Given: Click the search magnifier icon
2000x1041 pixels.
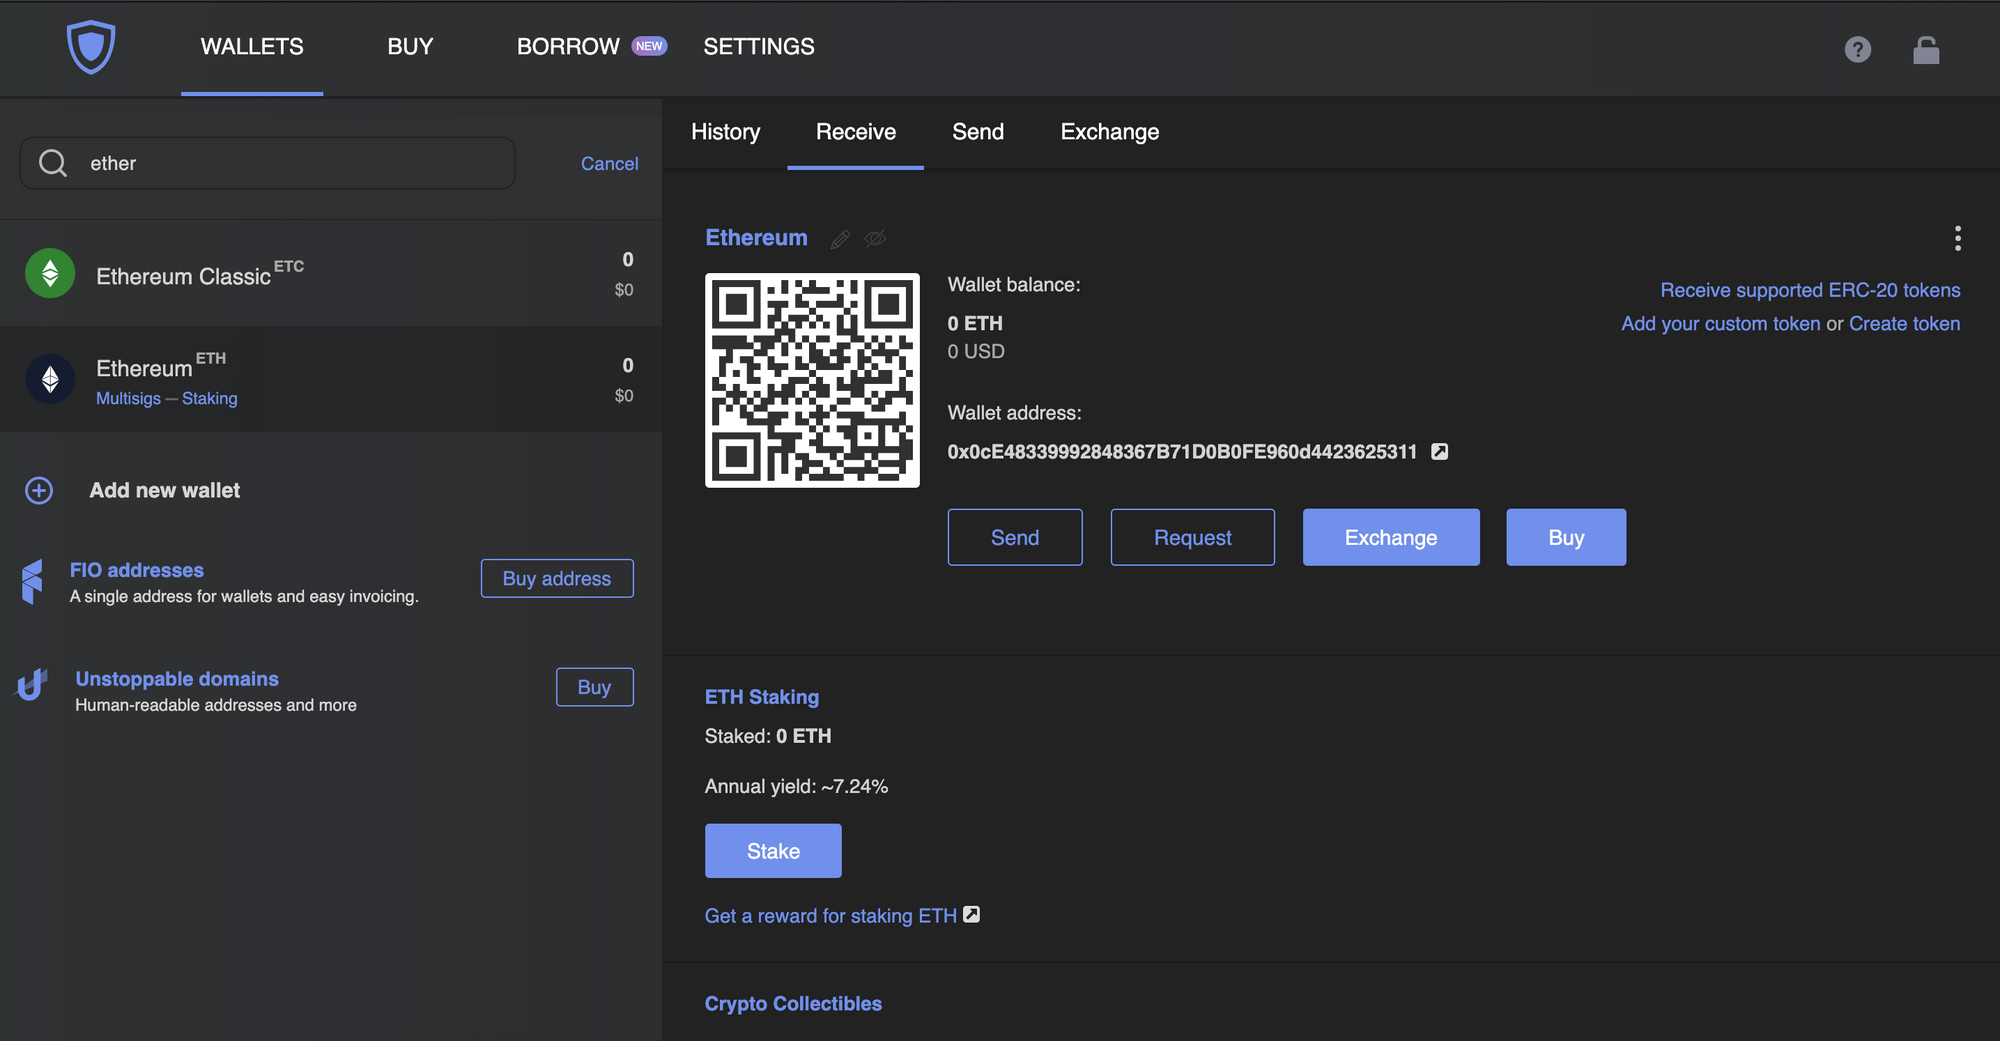Looking at the screenshot, I should click(53, 163).
